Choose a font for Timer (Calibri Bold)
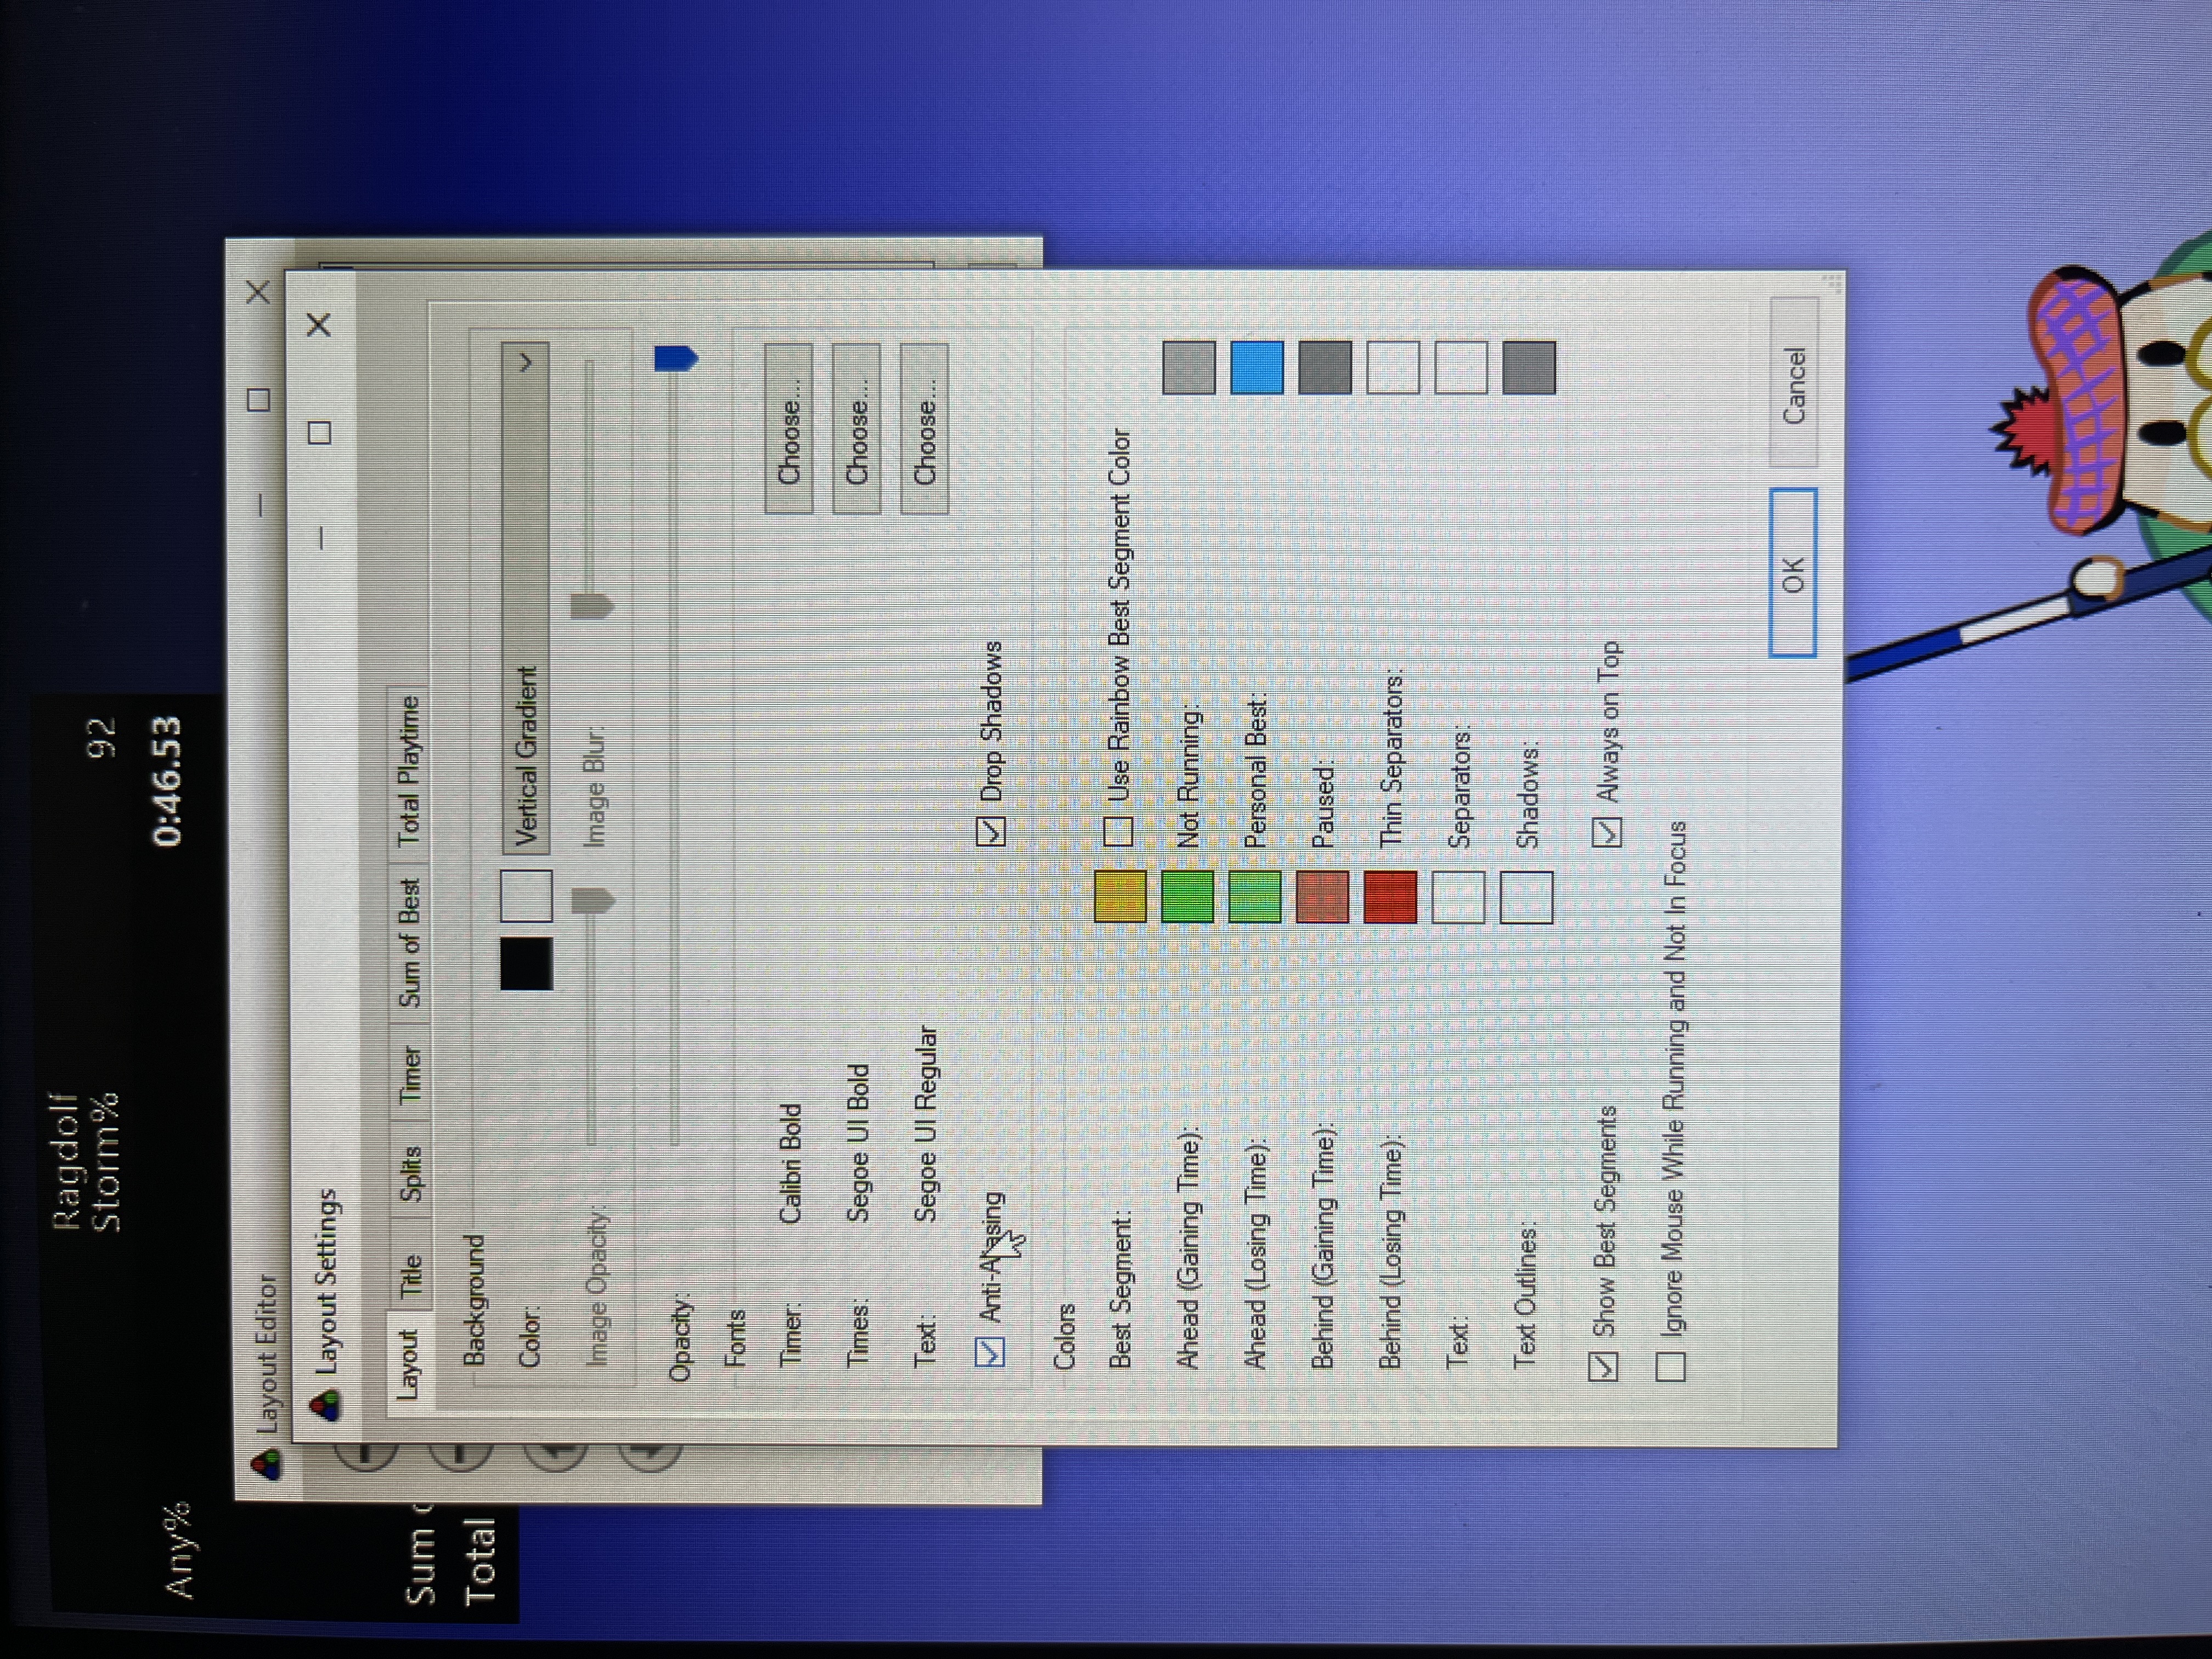 tap(789, 429)
